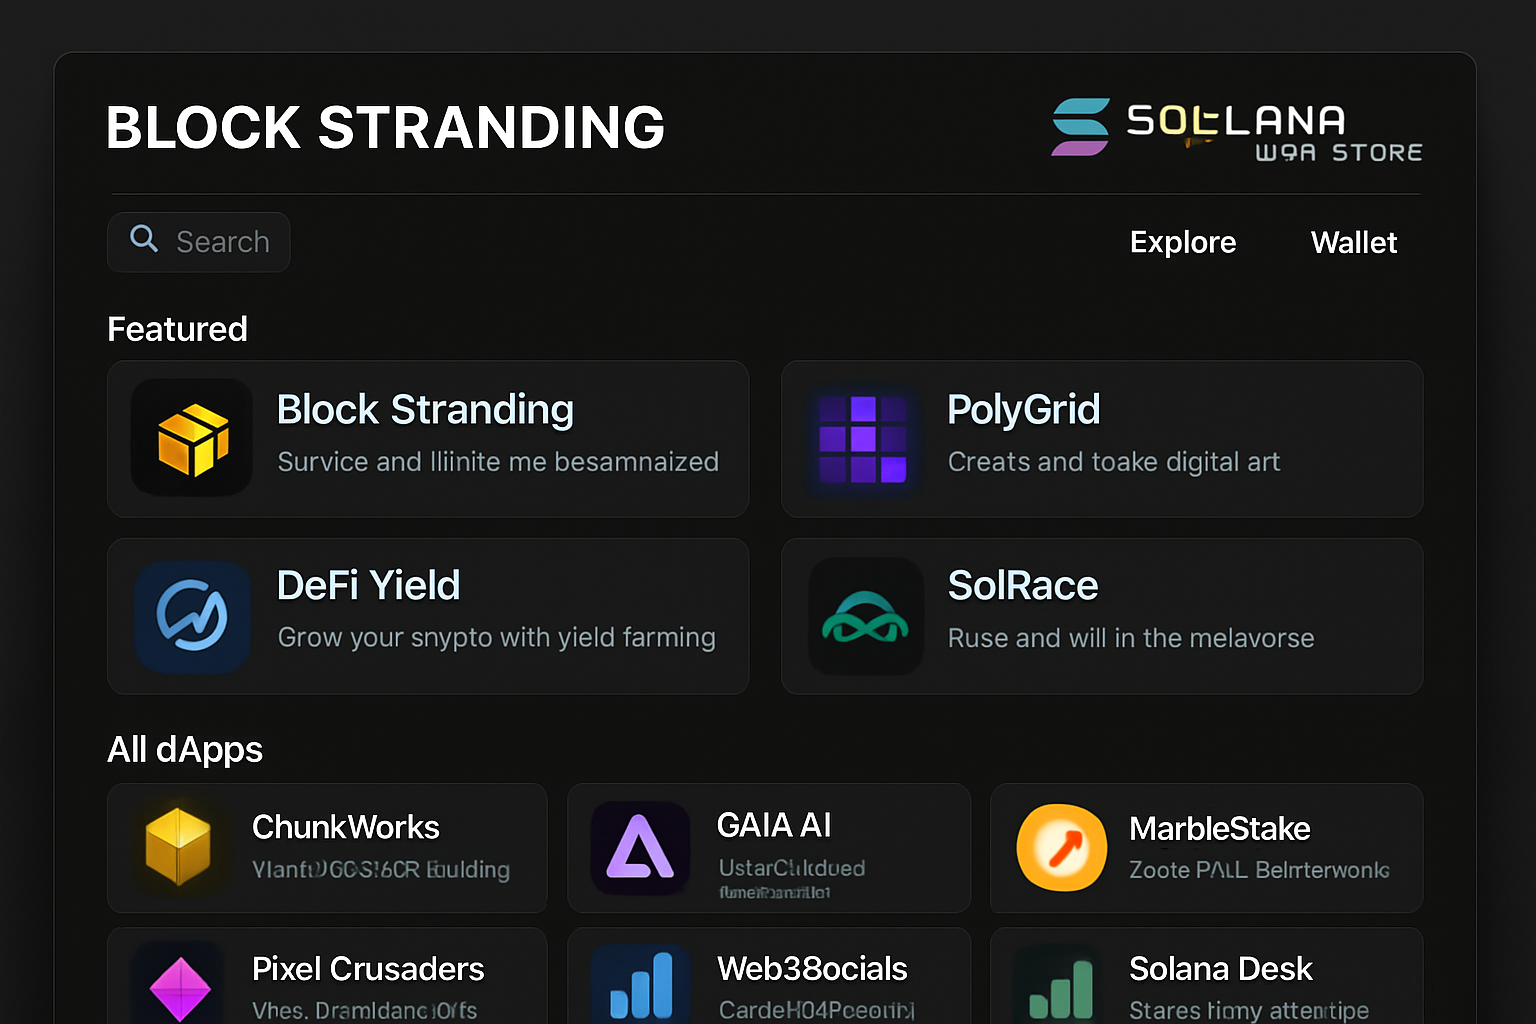Open the DeFi Yield circular arrow icon
1536x1024 pixels.
click(191, 616)
